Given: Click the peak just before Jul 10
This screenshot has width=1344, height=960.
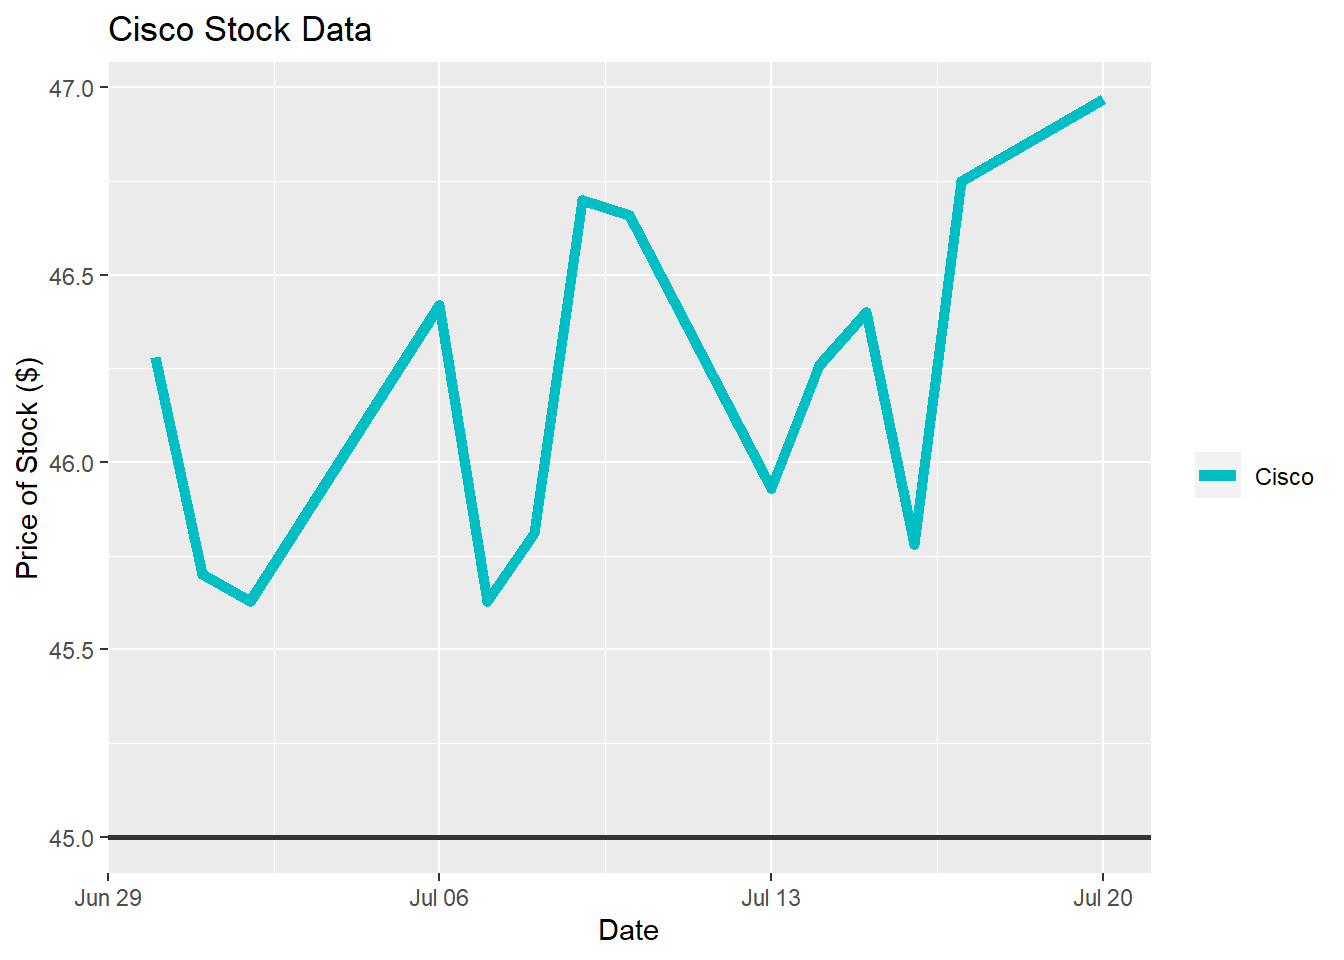Looking at the screenshot, I should pyautogui.click(x=582, y=200).
